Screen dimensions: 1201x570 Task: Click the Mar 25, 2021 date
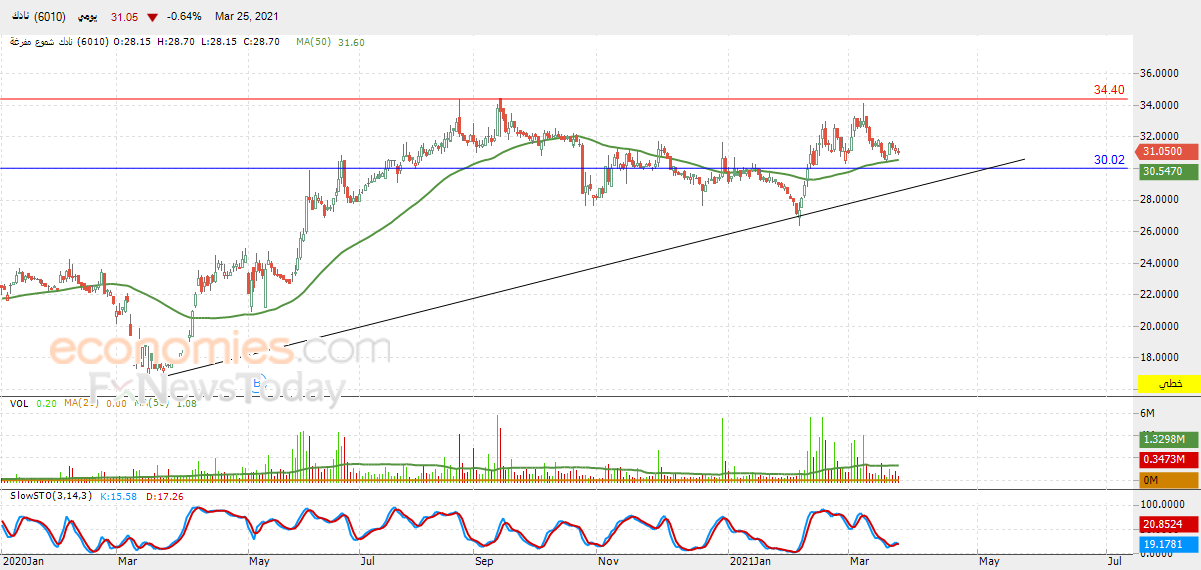point(248,17)
